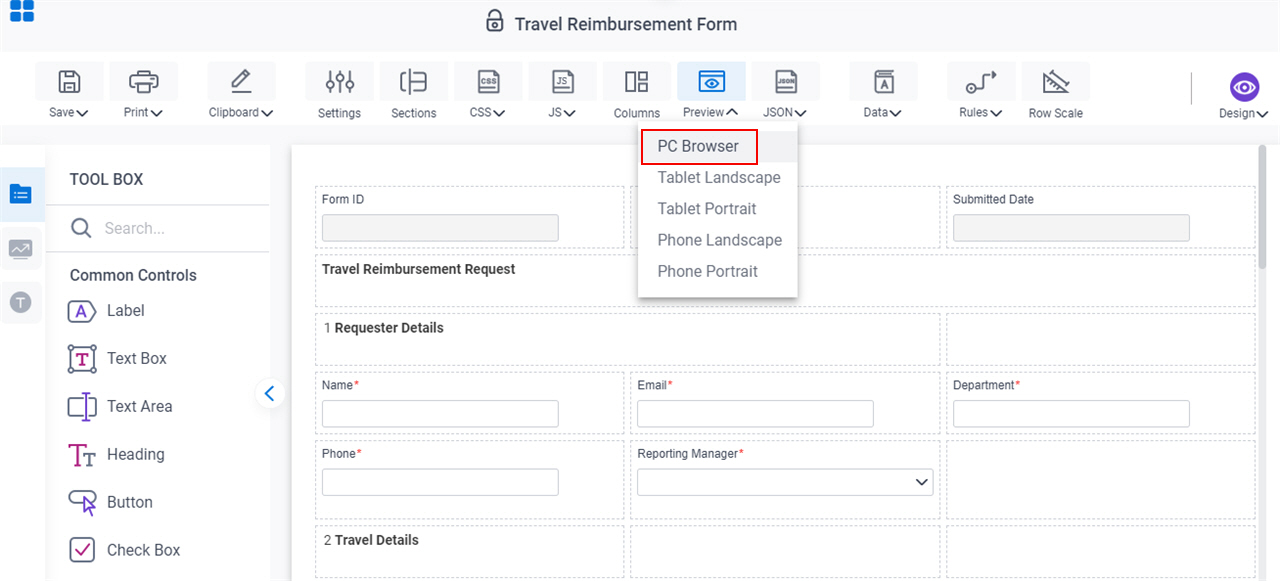The width and height of the screenshot is (1280, 581).
Task: Click the form canvas vertical scrollbar
Action: pyautogui.click(x=1262, y=200)
